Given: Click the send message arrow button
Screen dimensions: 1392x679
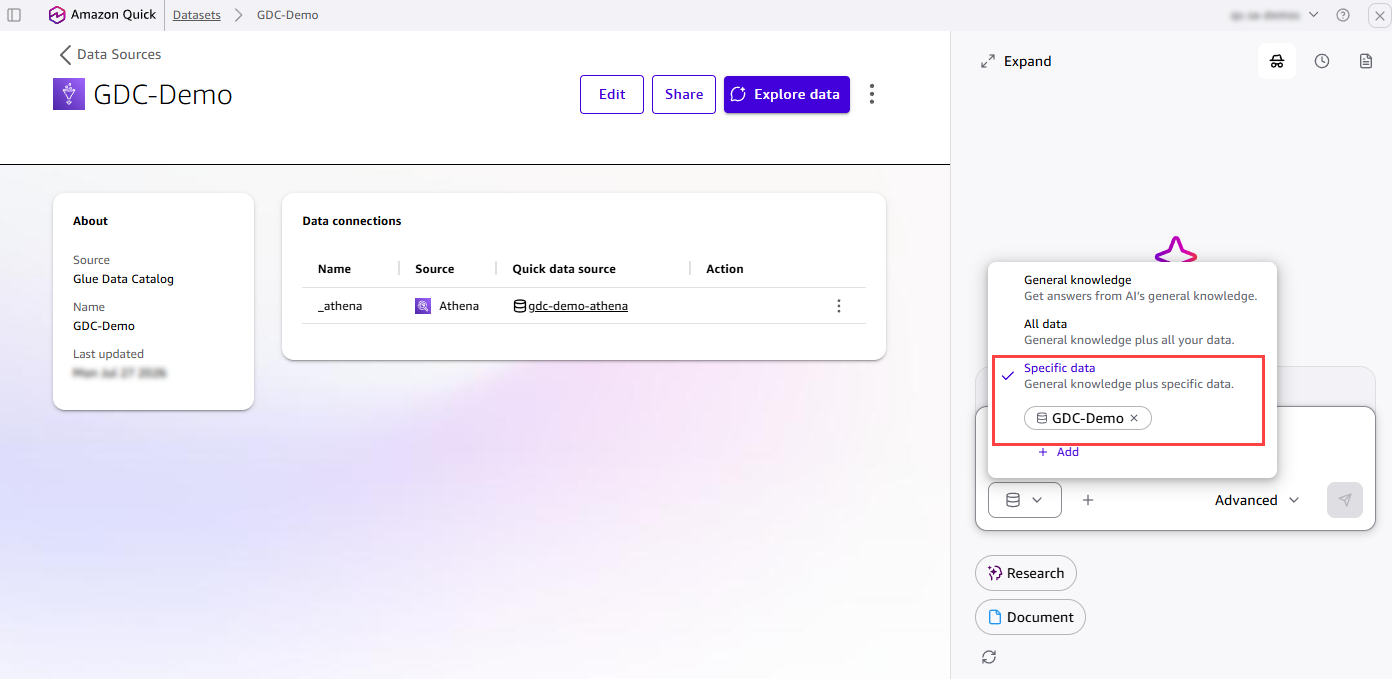Looking at the screenshot, I should click(x=1345, y=500).
